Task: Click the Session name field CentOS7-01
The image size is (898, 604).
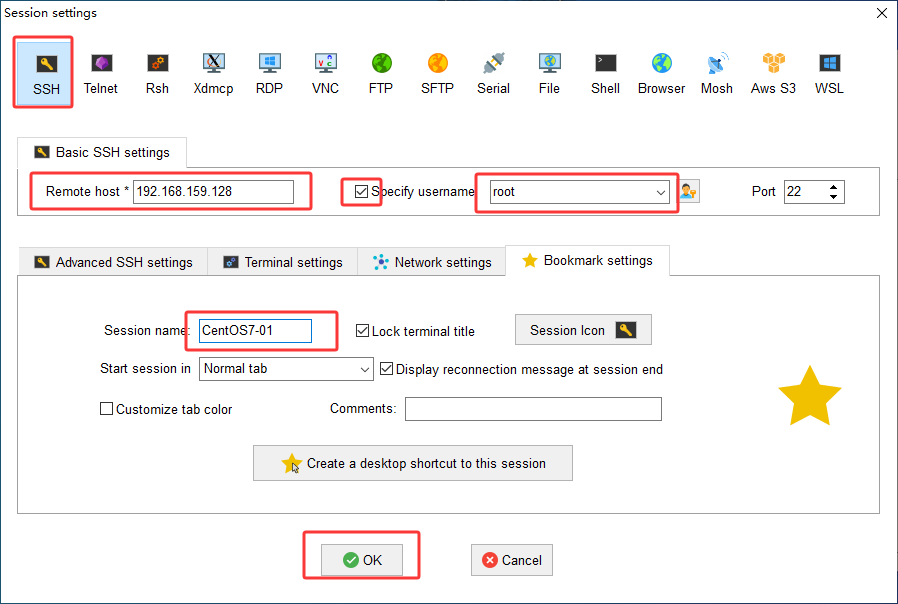Action: click(255, 331)
